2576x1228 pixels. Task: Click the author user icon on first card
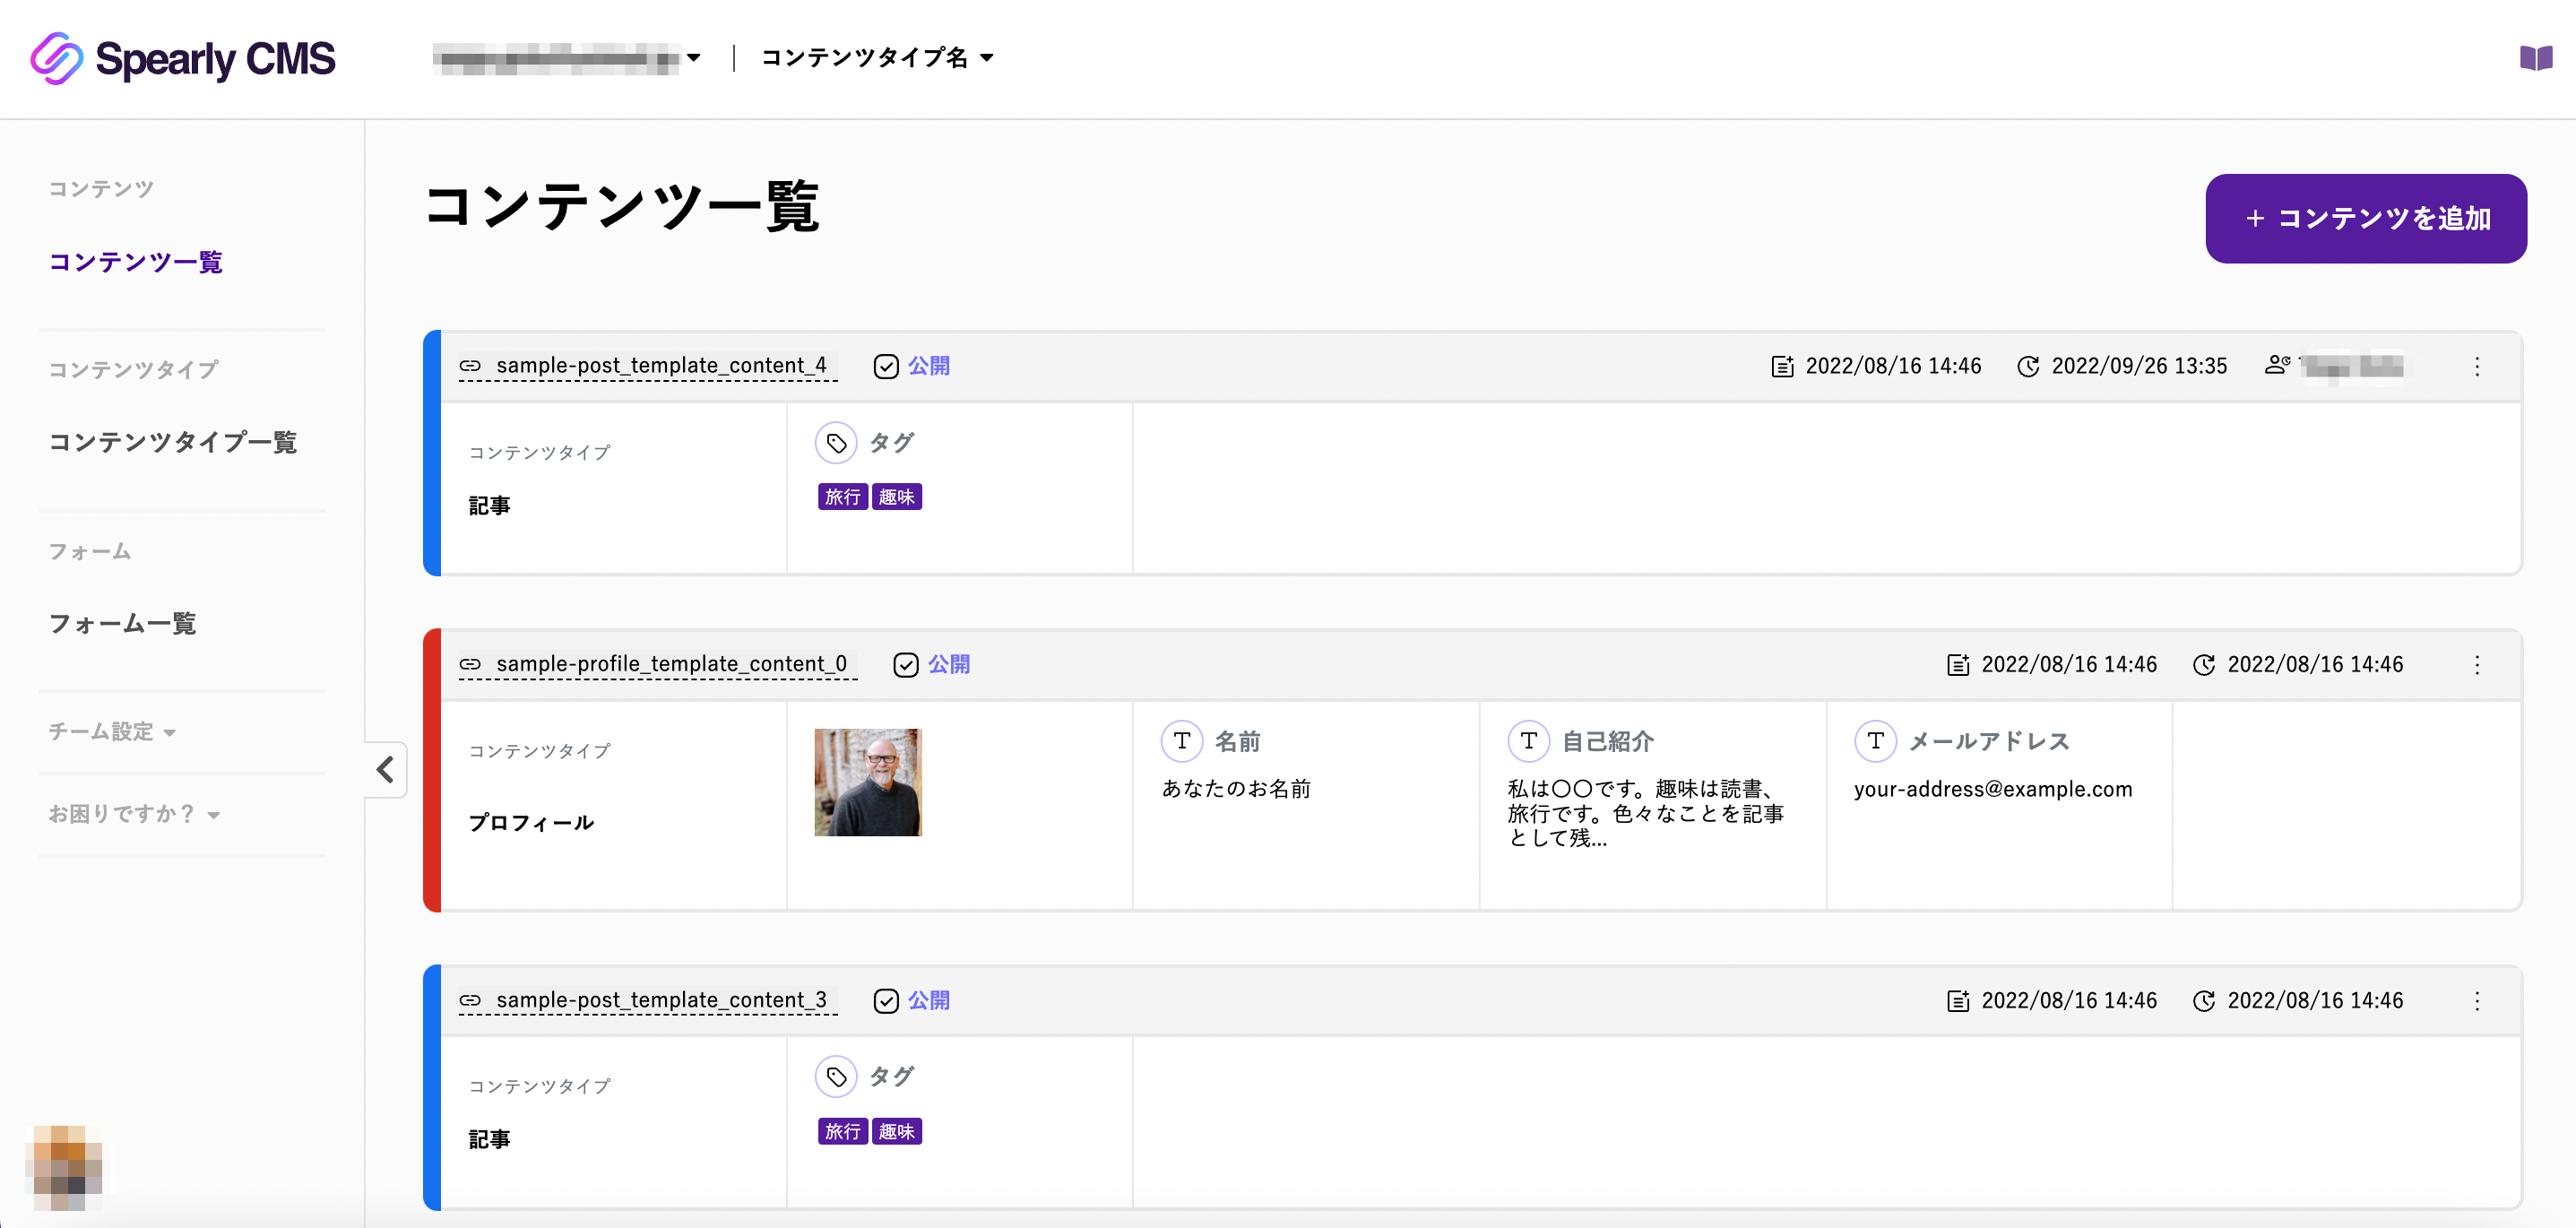2277,365
